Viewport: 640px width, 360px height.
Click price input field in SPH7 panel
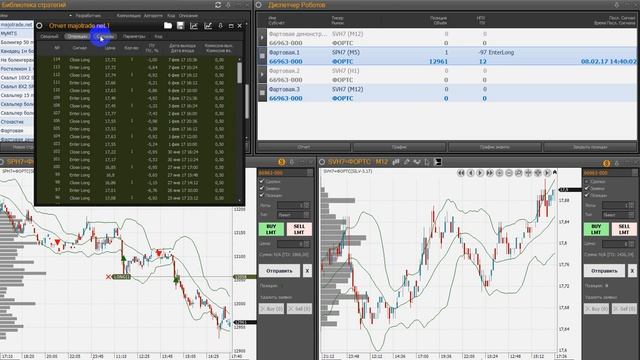coord(290,244)
